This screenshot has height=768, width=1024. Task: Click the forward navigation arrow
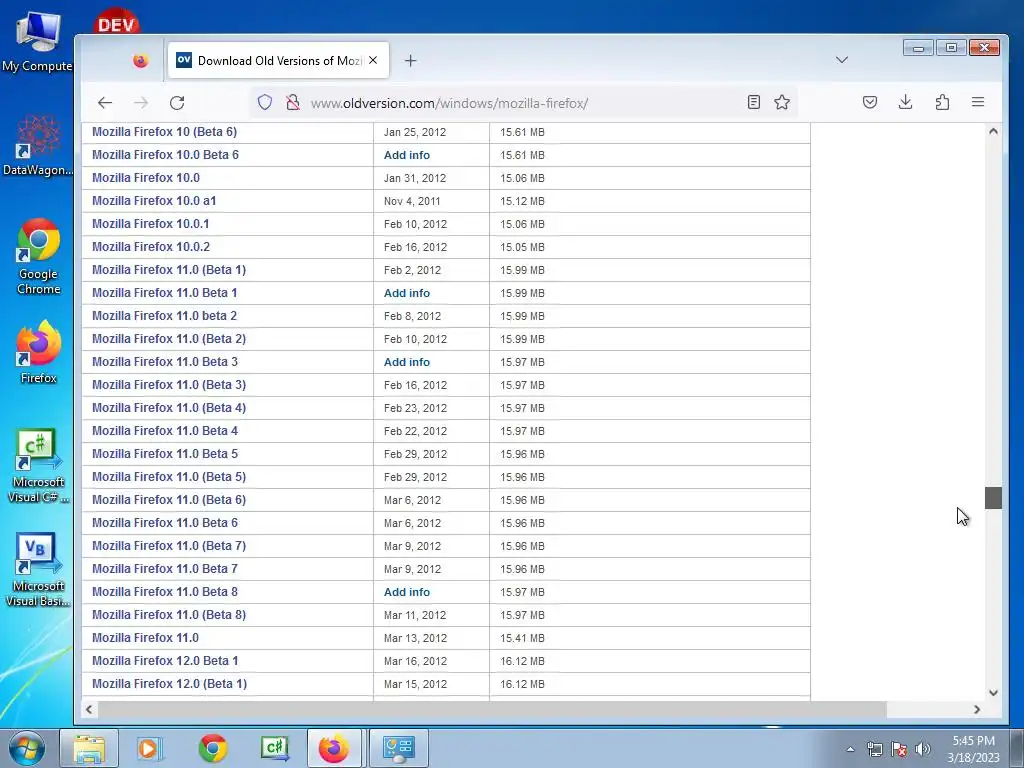pos(140,103)
